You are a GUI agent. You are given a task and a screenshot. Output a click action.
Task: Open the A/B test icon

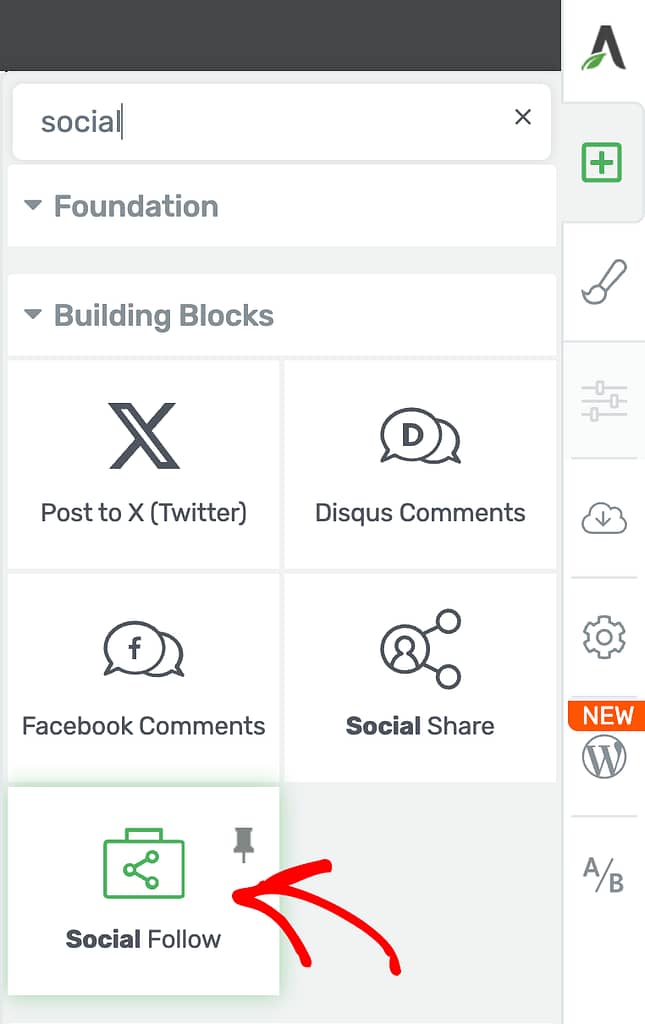coord(604,875)
